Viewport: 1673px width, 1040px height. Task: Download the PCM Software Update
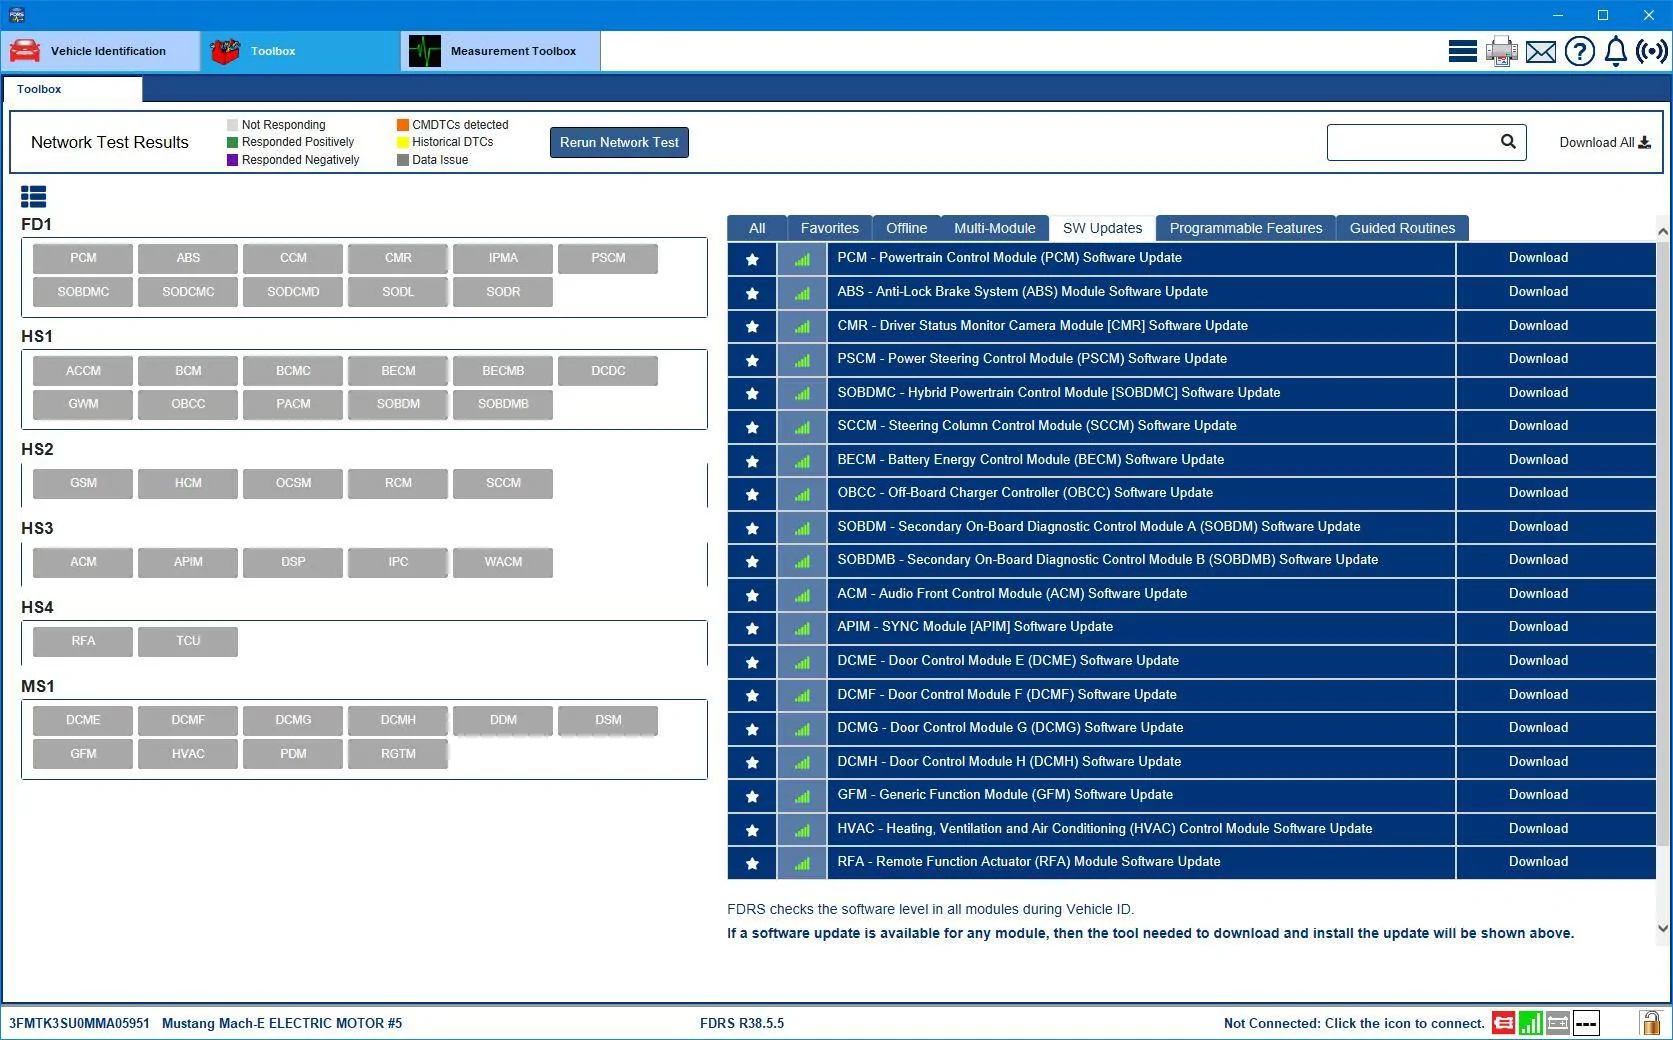1538,258
